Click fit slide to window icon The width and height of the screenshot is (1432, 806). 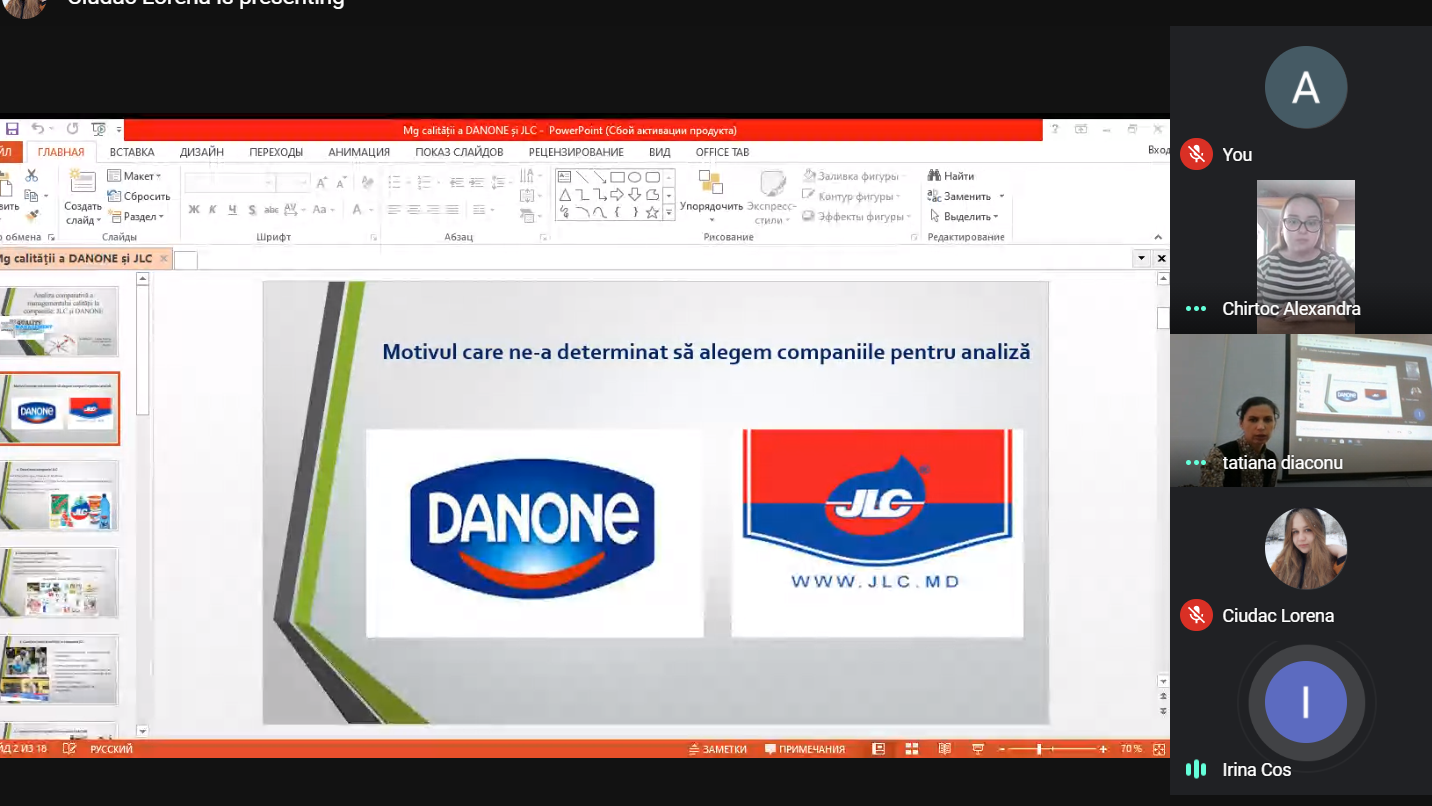pos(1159,749)
